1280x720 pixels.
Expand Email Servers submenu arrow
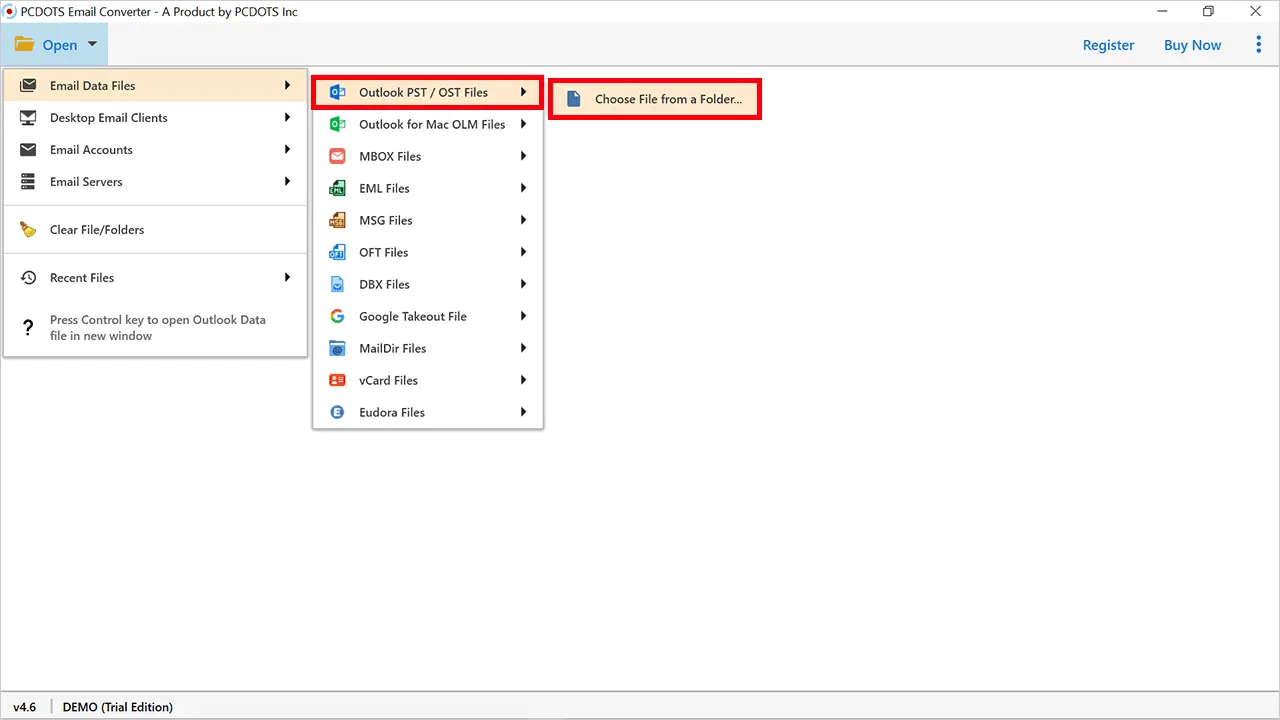287,182
